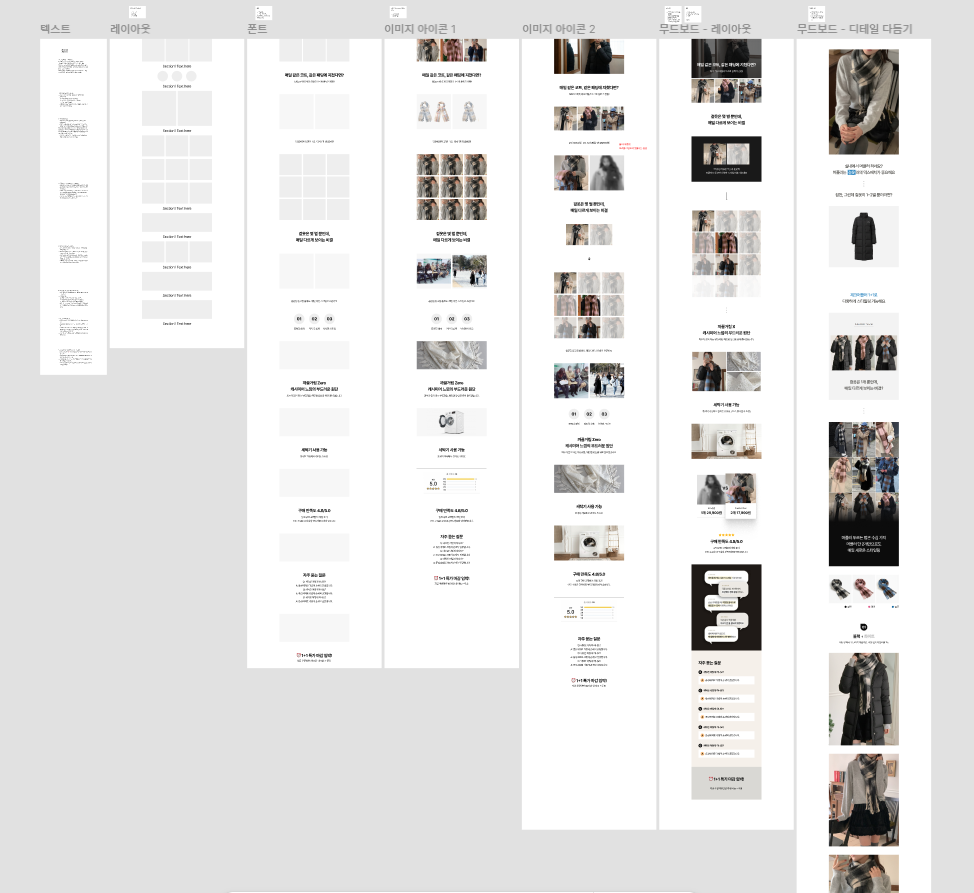Select the gray bottom CTA block in 무드보드 - 레이아웃
The height and width of the screenshot is (893, 974).
point(726,783)
